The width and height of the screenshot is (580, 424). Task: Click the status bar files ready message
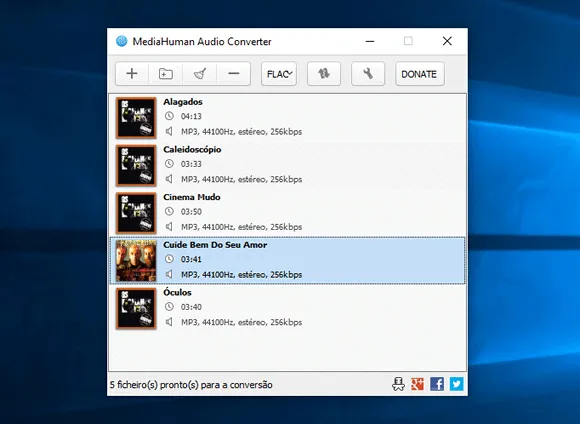pyautogui.click(x=191, y=385)
